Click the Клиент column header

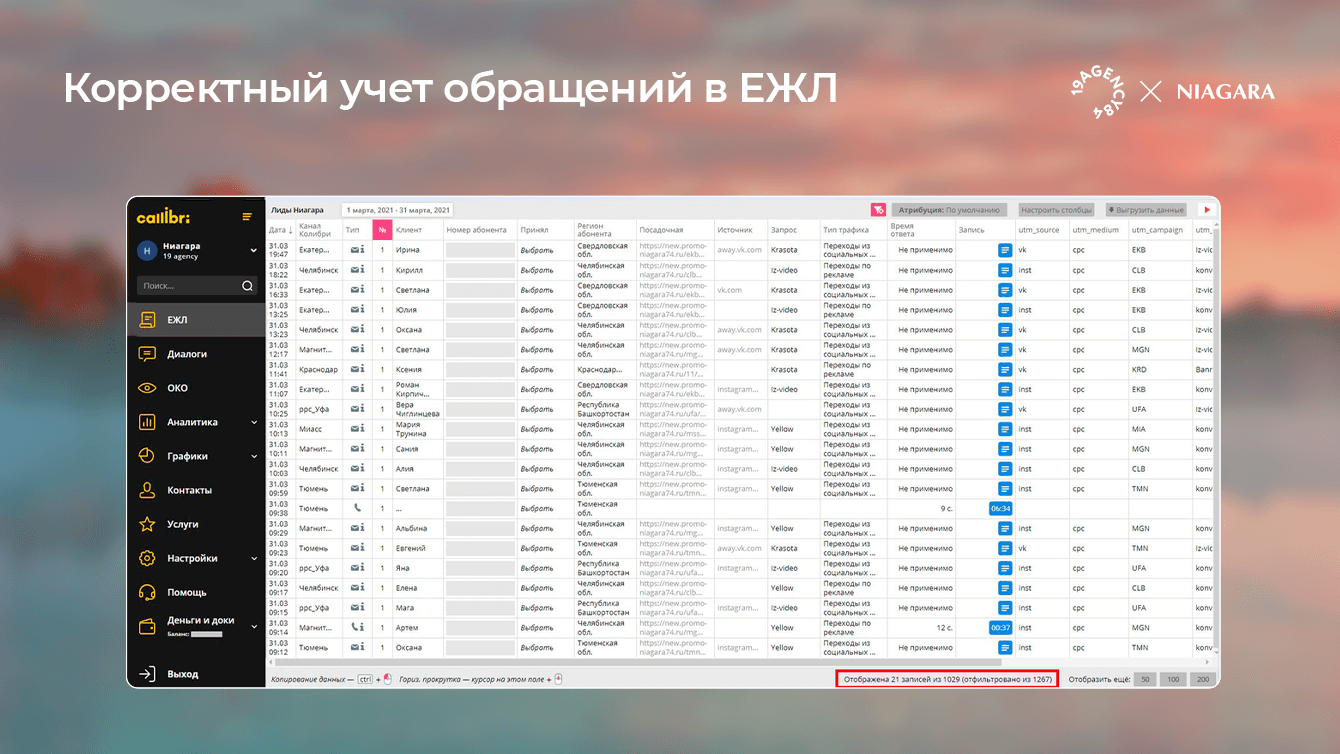[409, 230]
